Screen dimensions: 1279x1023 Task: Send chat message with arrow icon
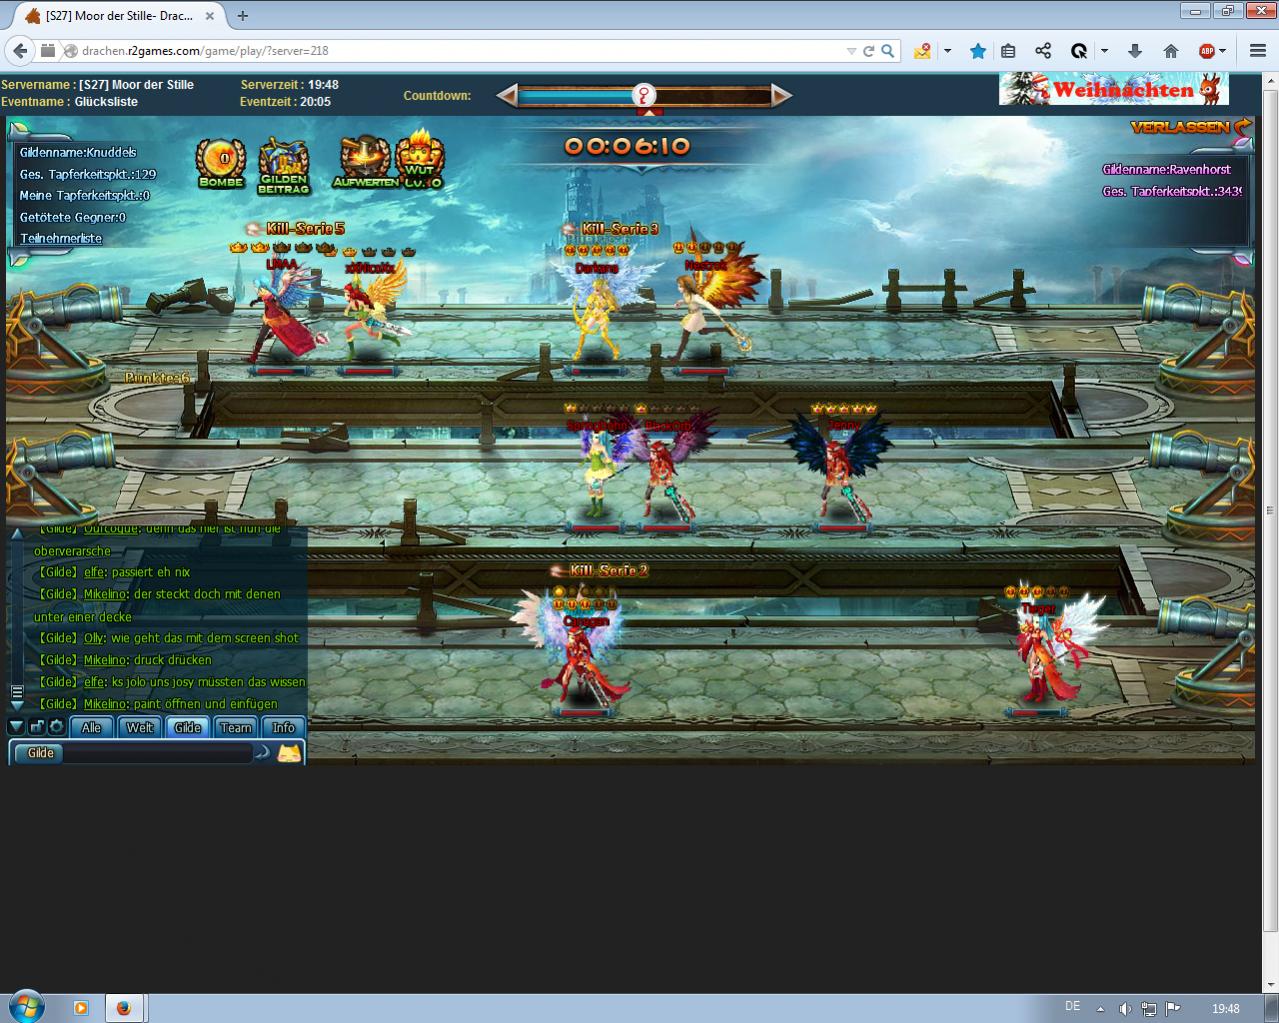pos(263,753)
